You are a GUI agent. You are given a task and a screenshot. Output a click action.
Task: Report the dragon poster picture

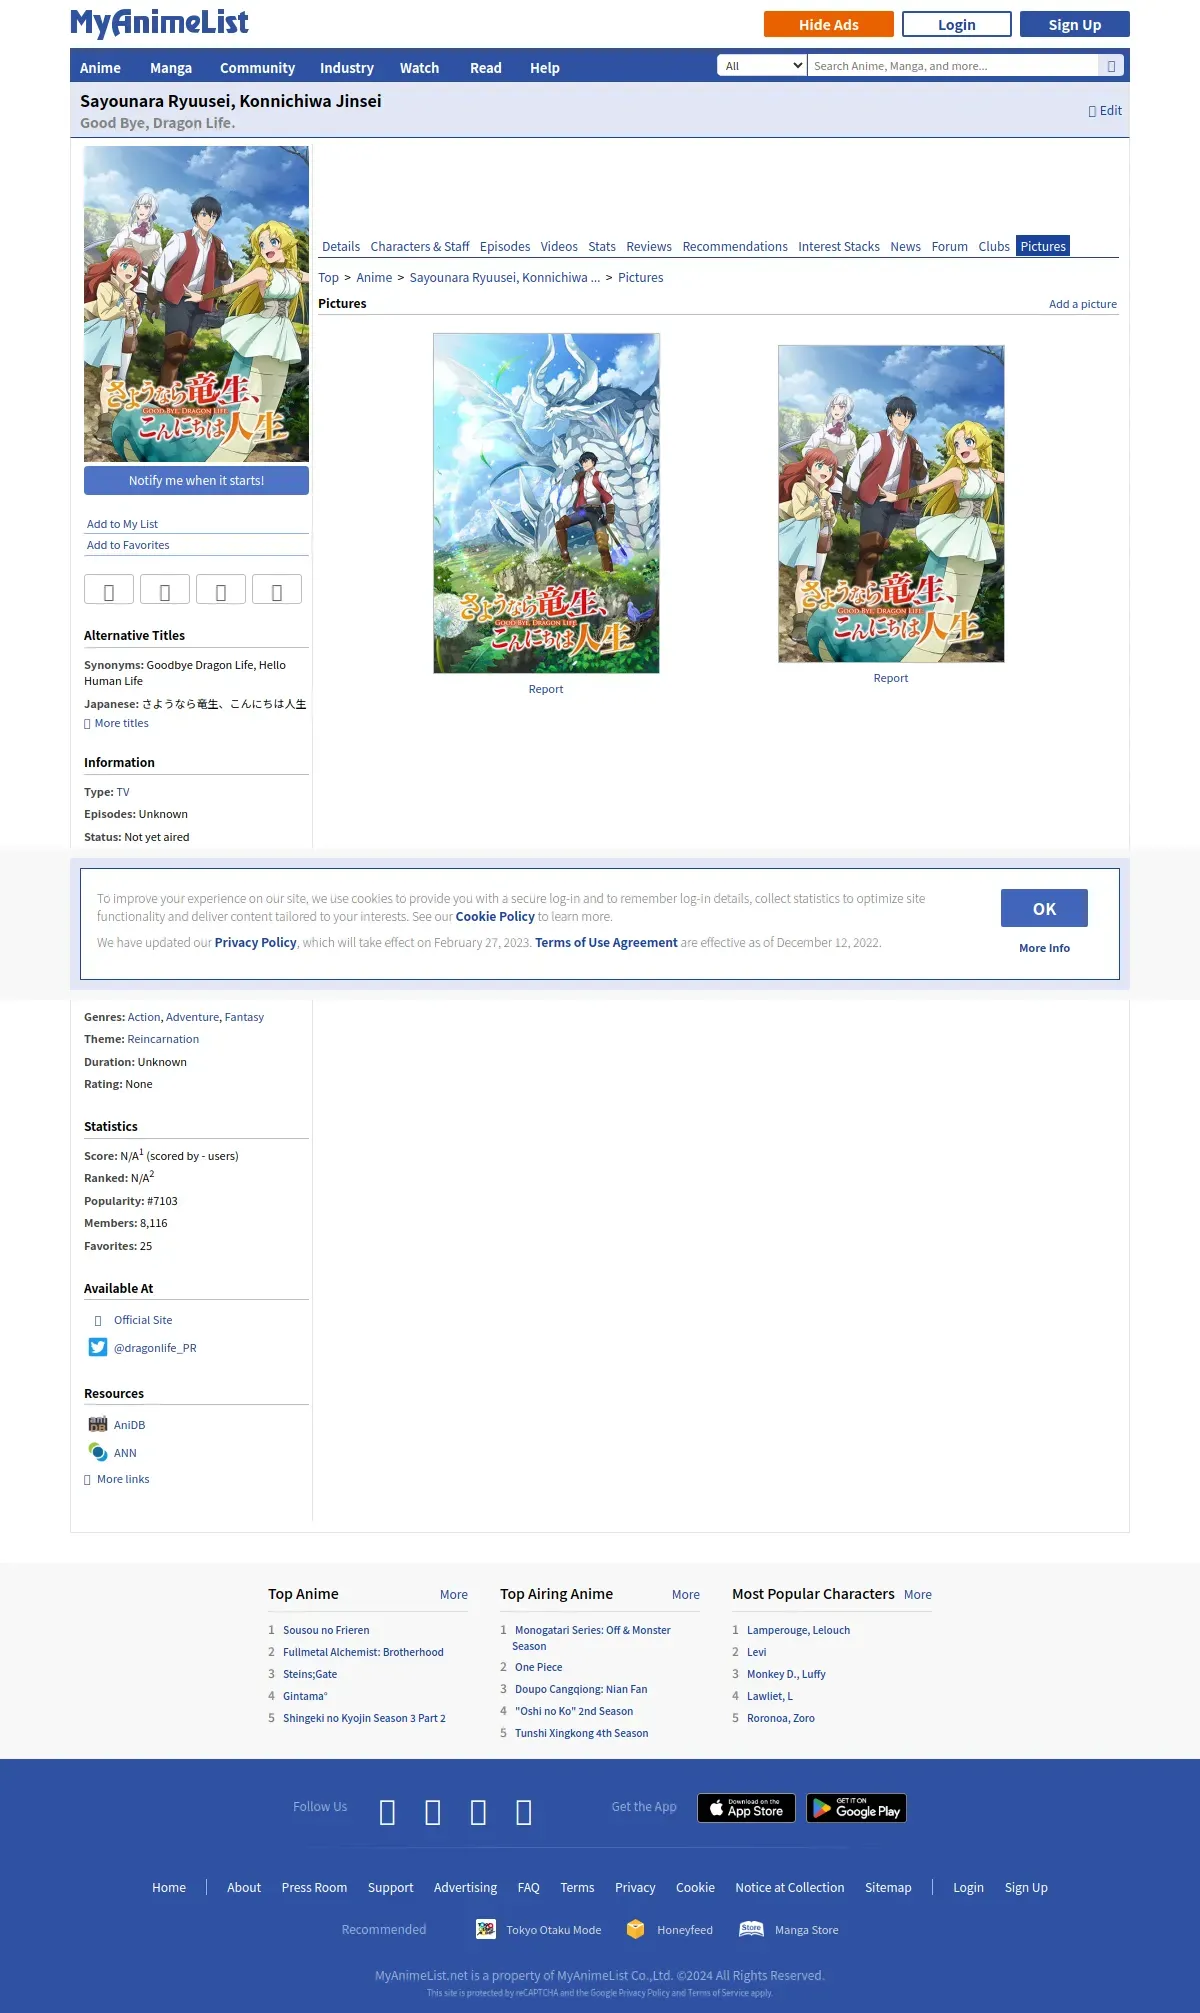tap(546, 689)
